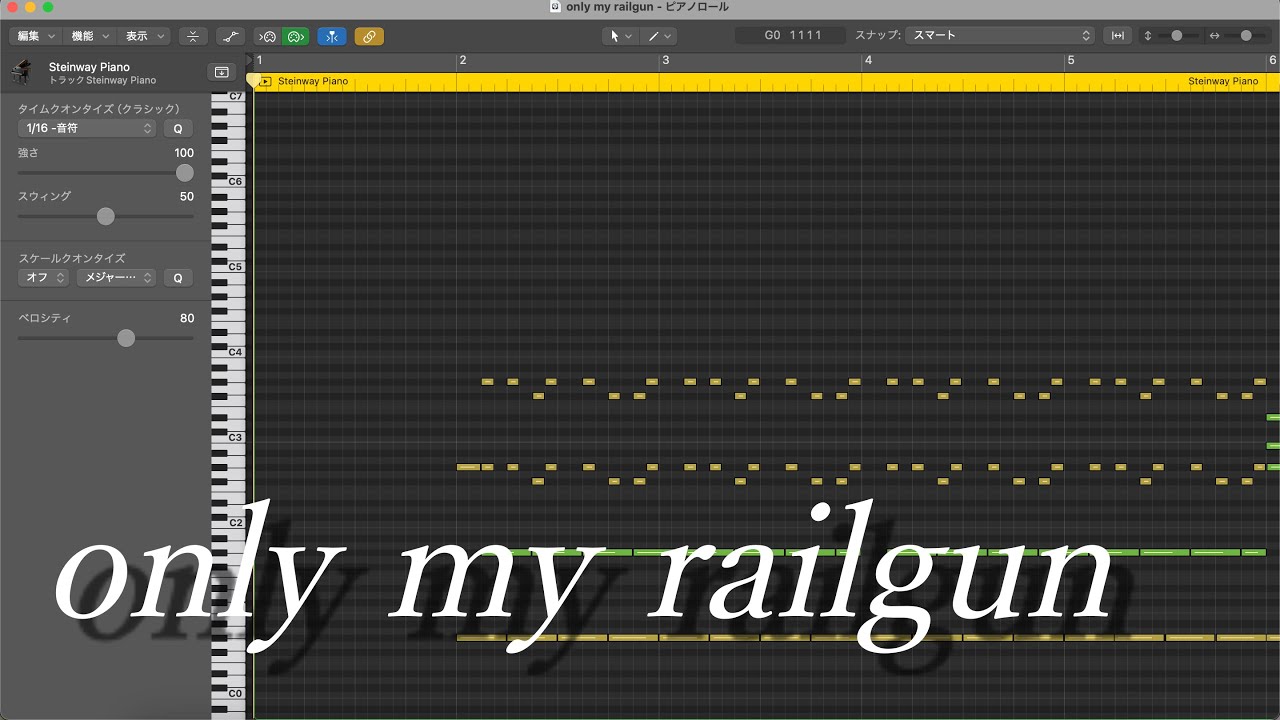
Task: Open the 編集 (Edit) menu
Action: (36, 36)
